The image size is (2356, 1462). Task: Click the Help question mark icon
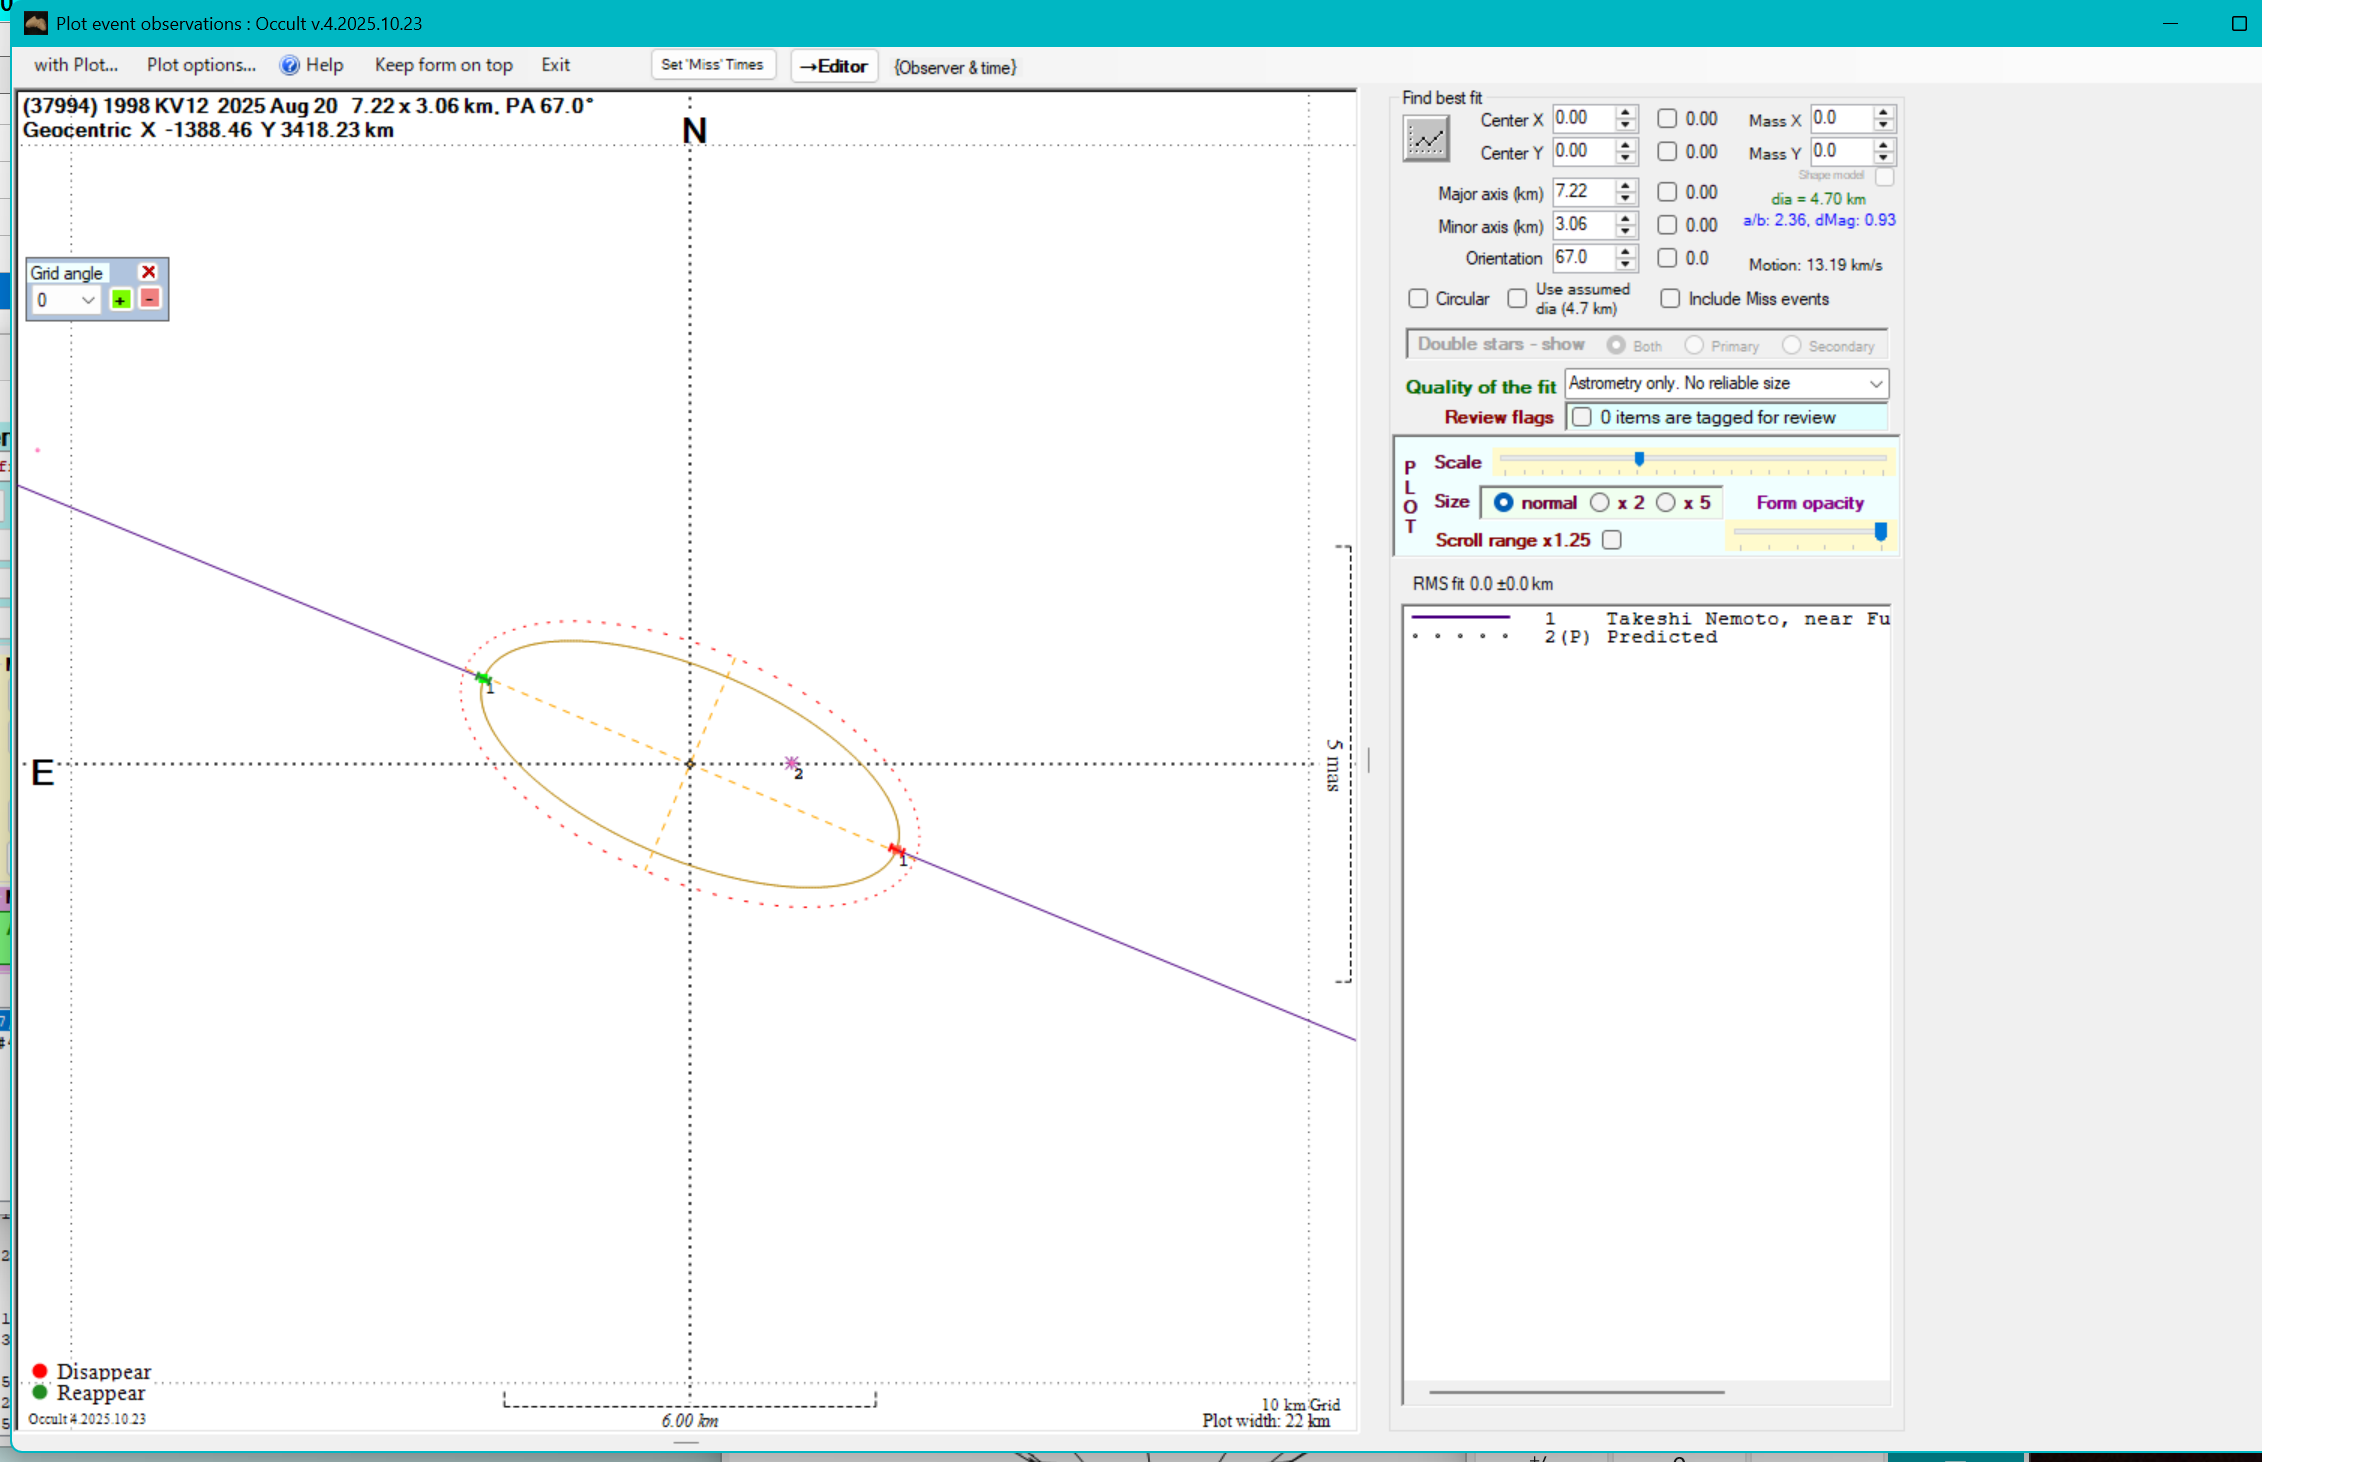coord(289,65)
